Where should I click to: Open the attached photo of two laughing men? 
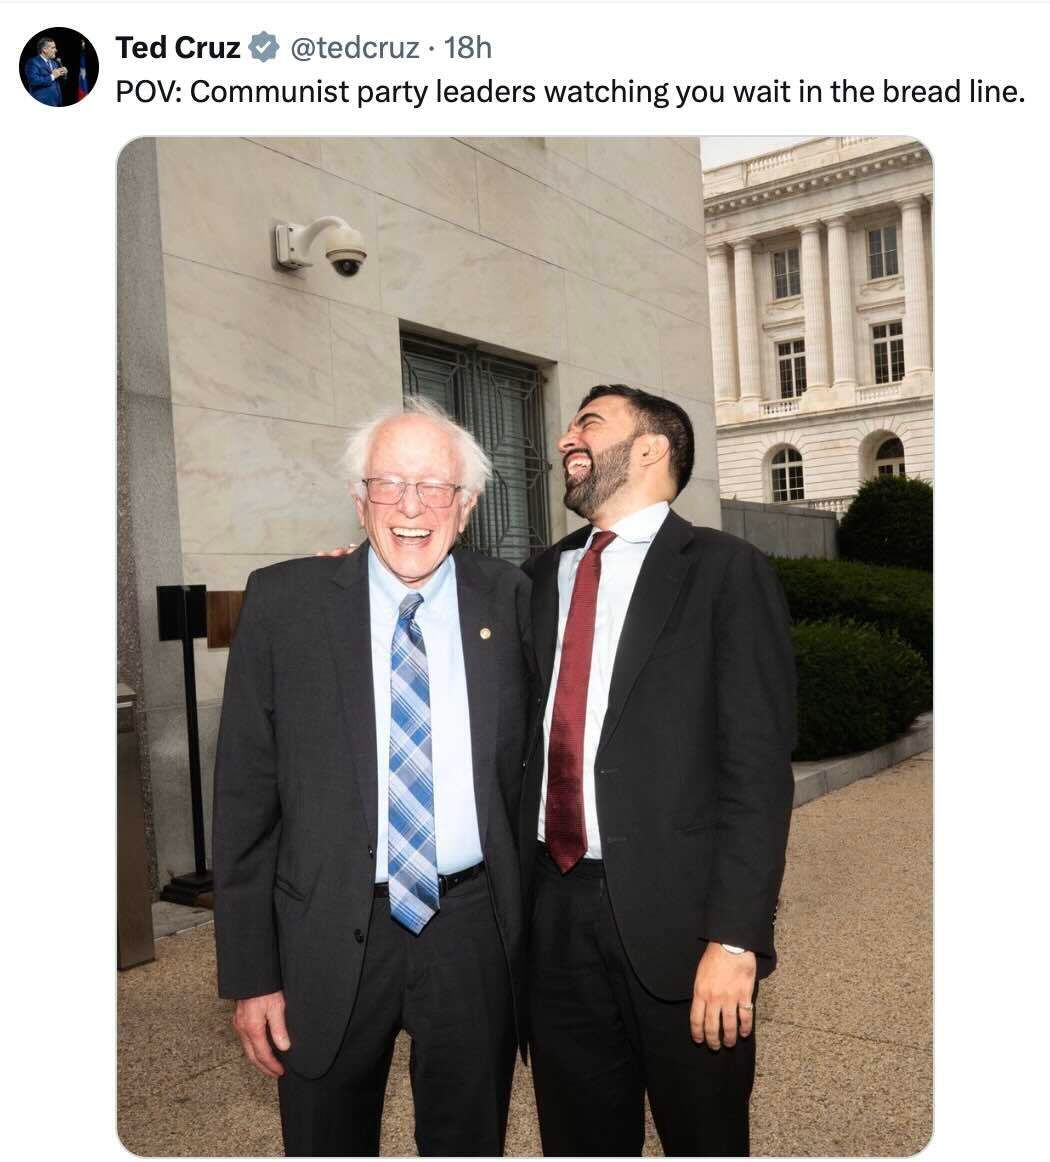(x=525, y=646)
